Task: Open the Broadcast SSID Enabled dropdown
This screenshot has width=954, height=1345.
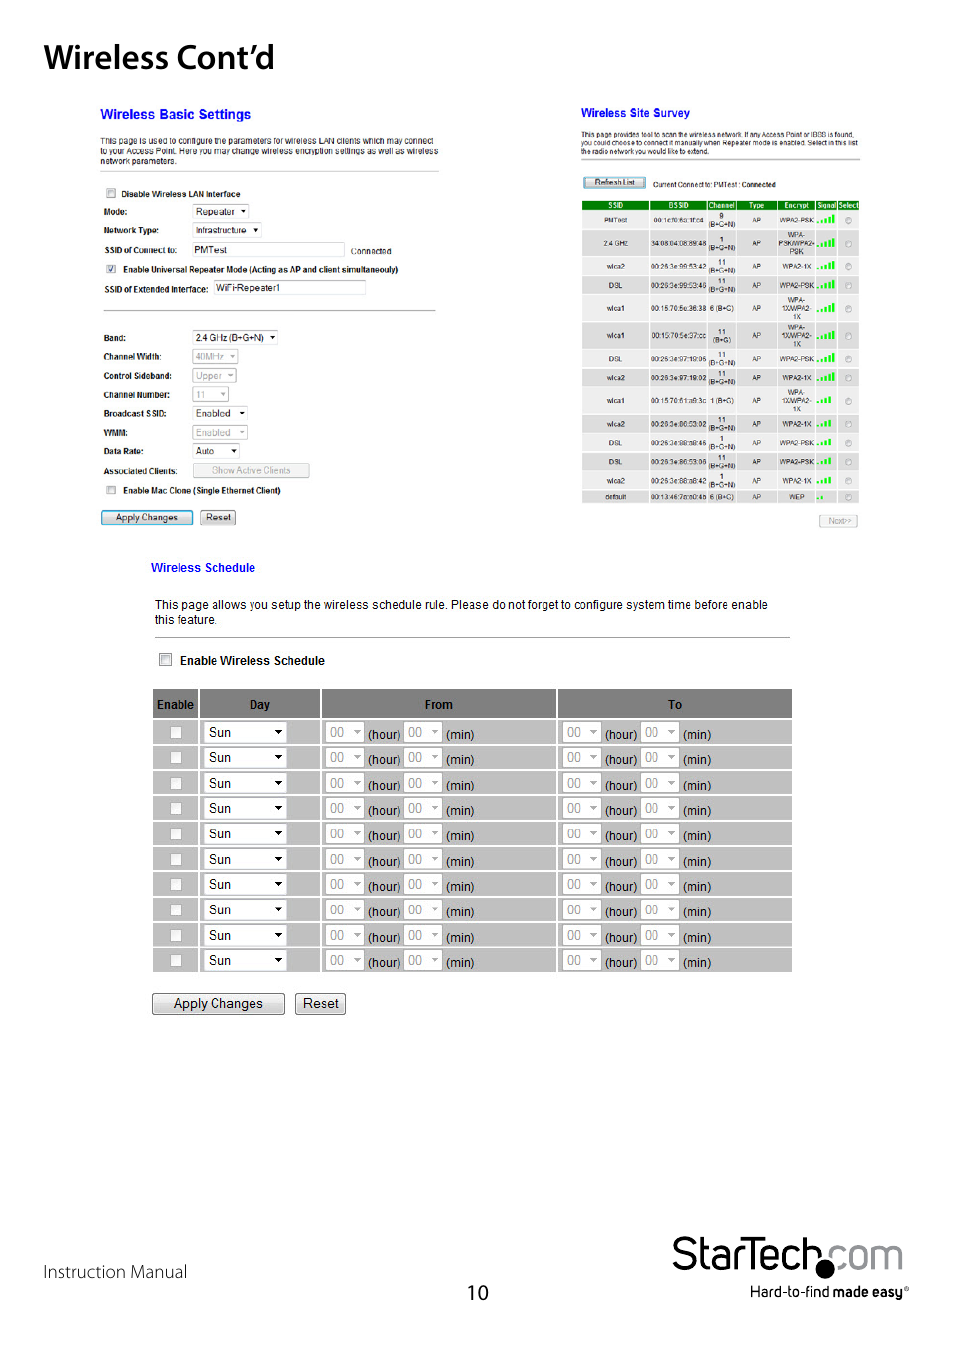Action: click(220, 413)
